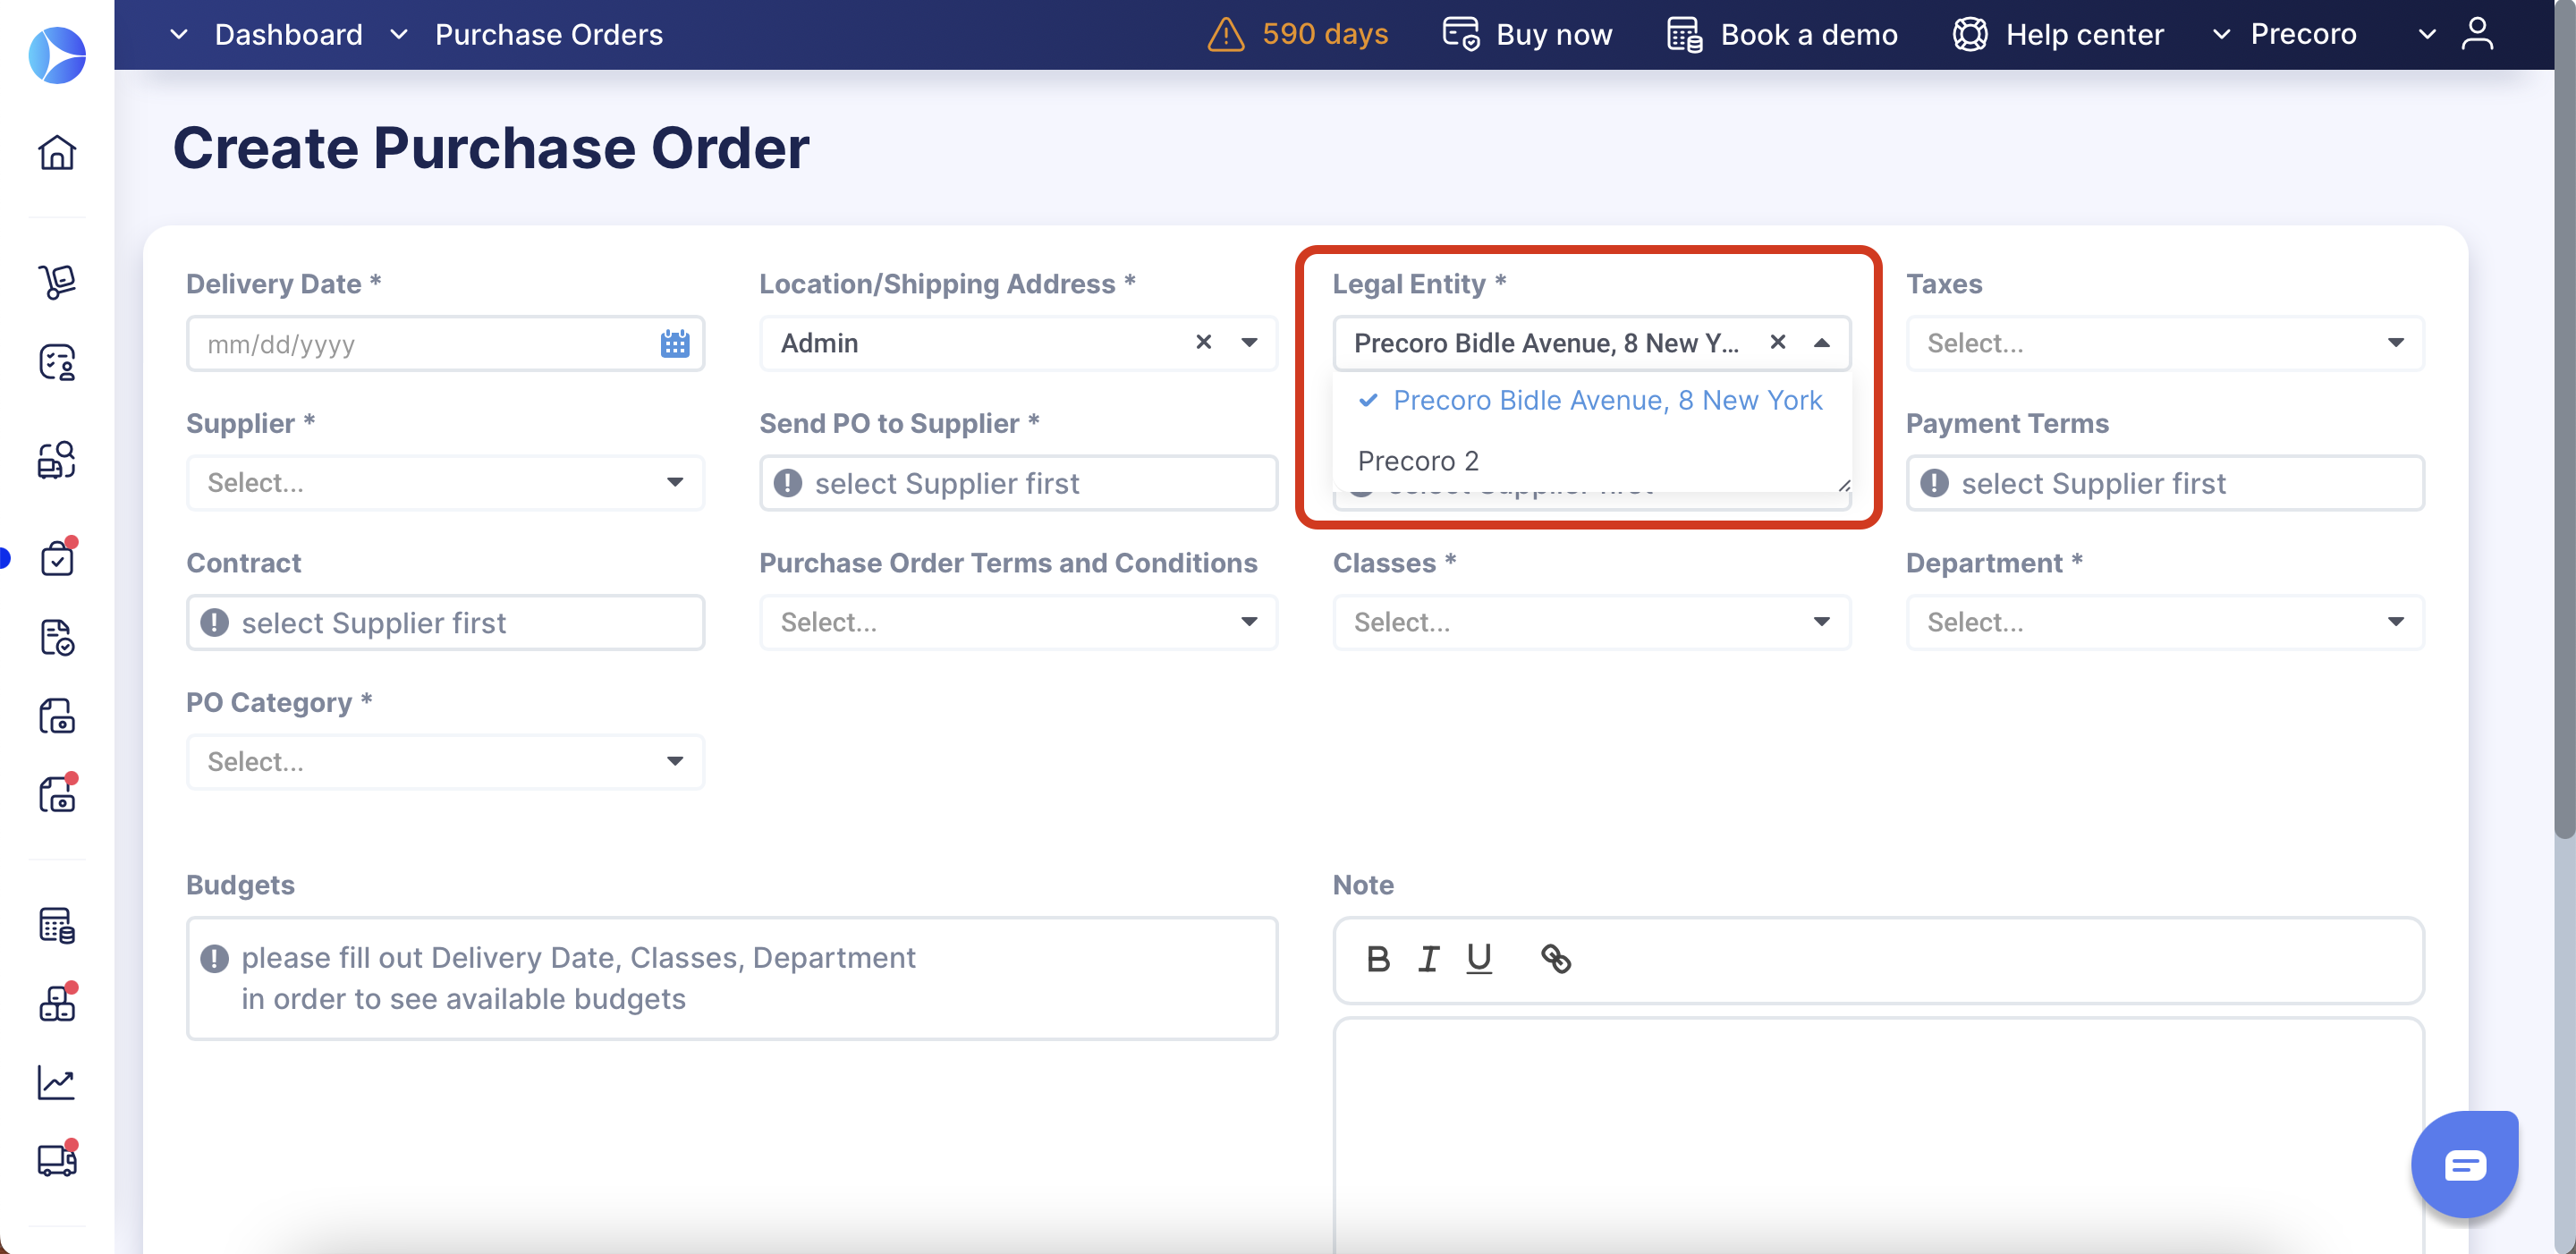
Task: Click the Bold formatting button in Note
Action: (1378, 959)
